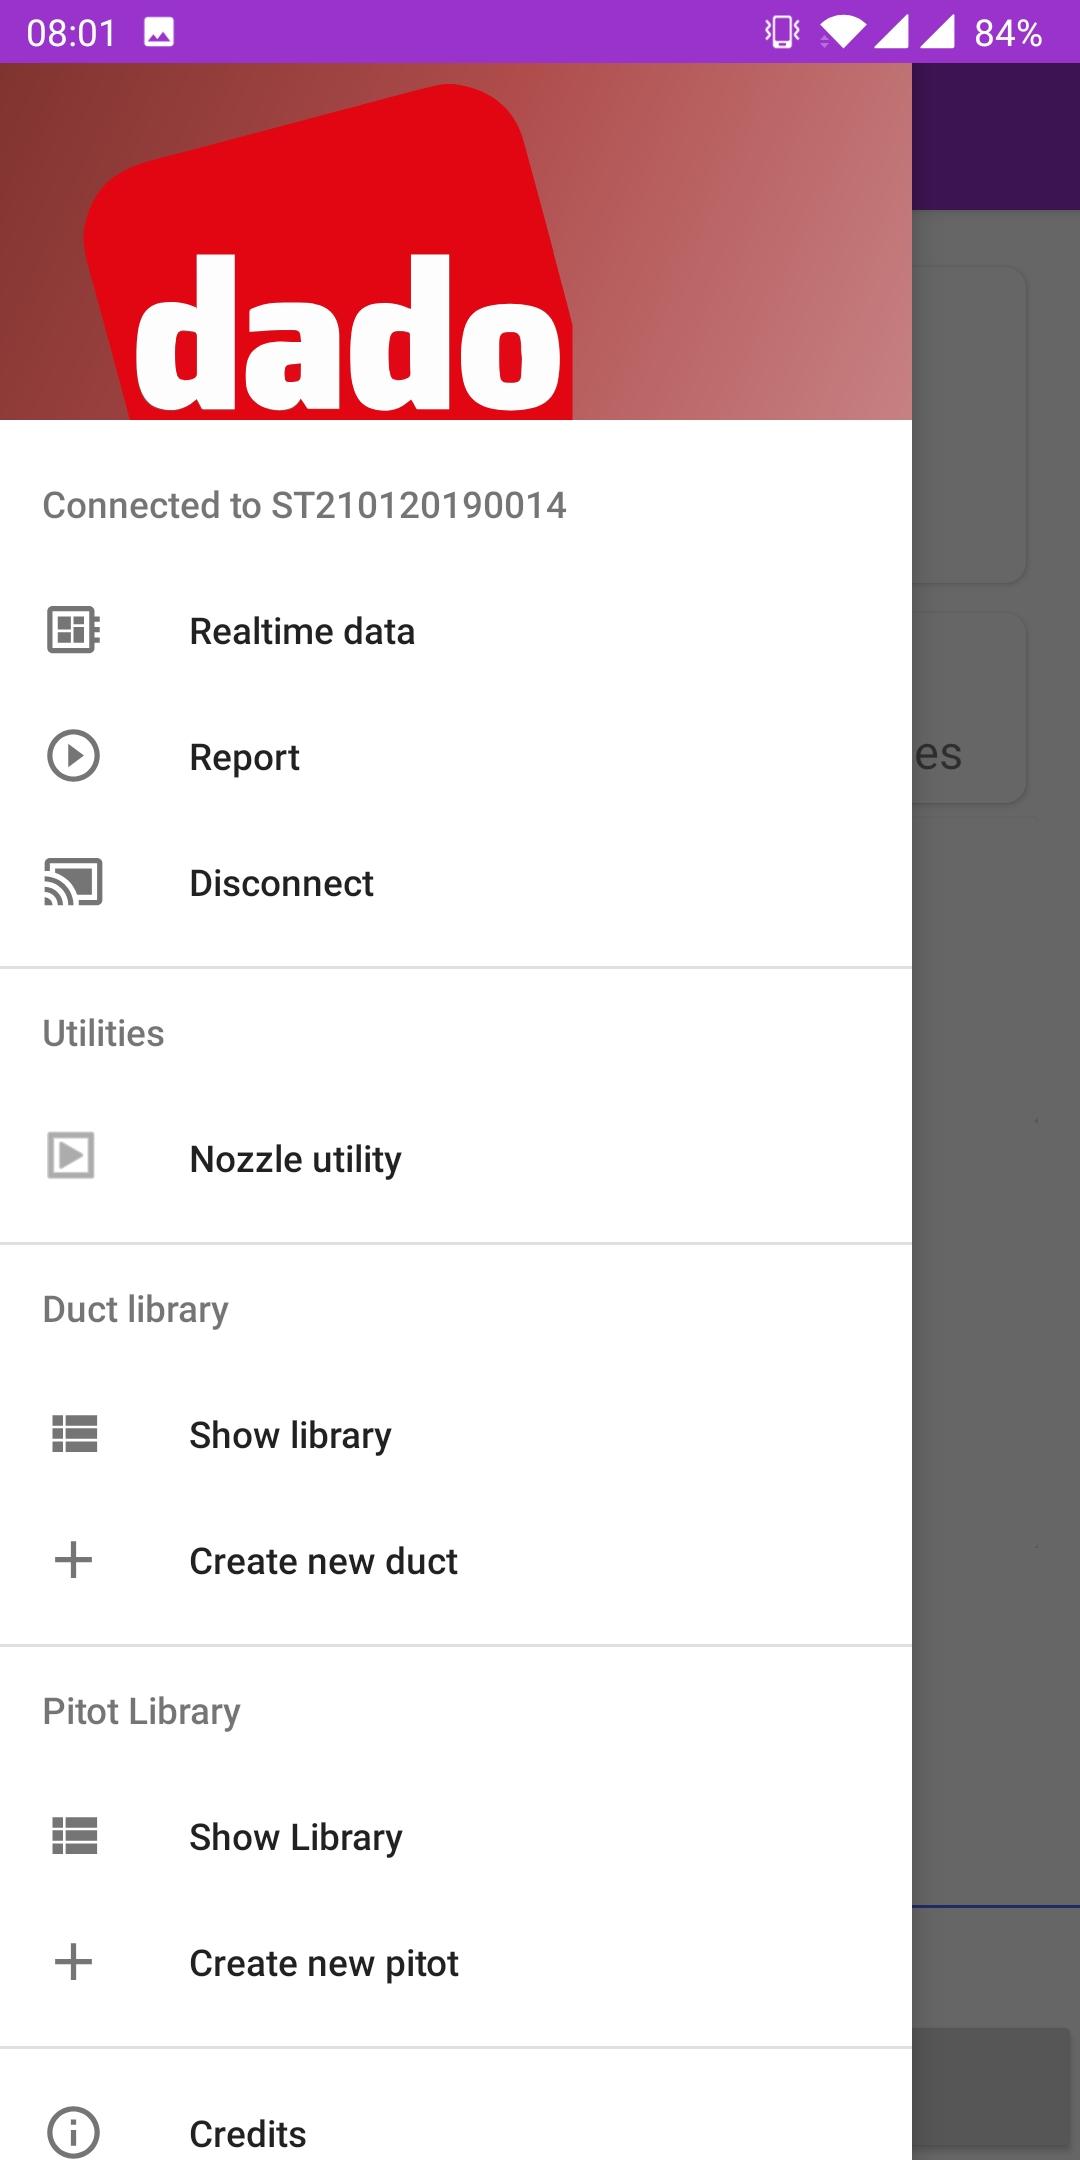Screen dimensions: 1080x2160
Task: Tap the Disconnect cast icon
Action: (73, 883)
